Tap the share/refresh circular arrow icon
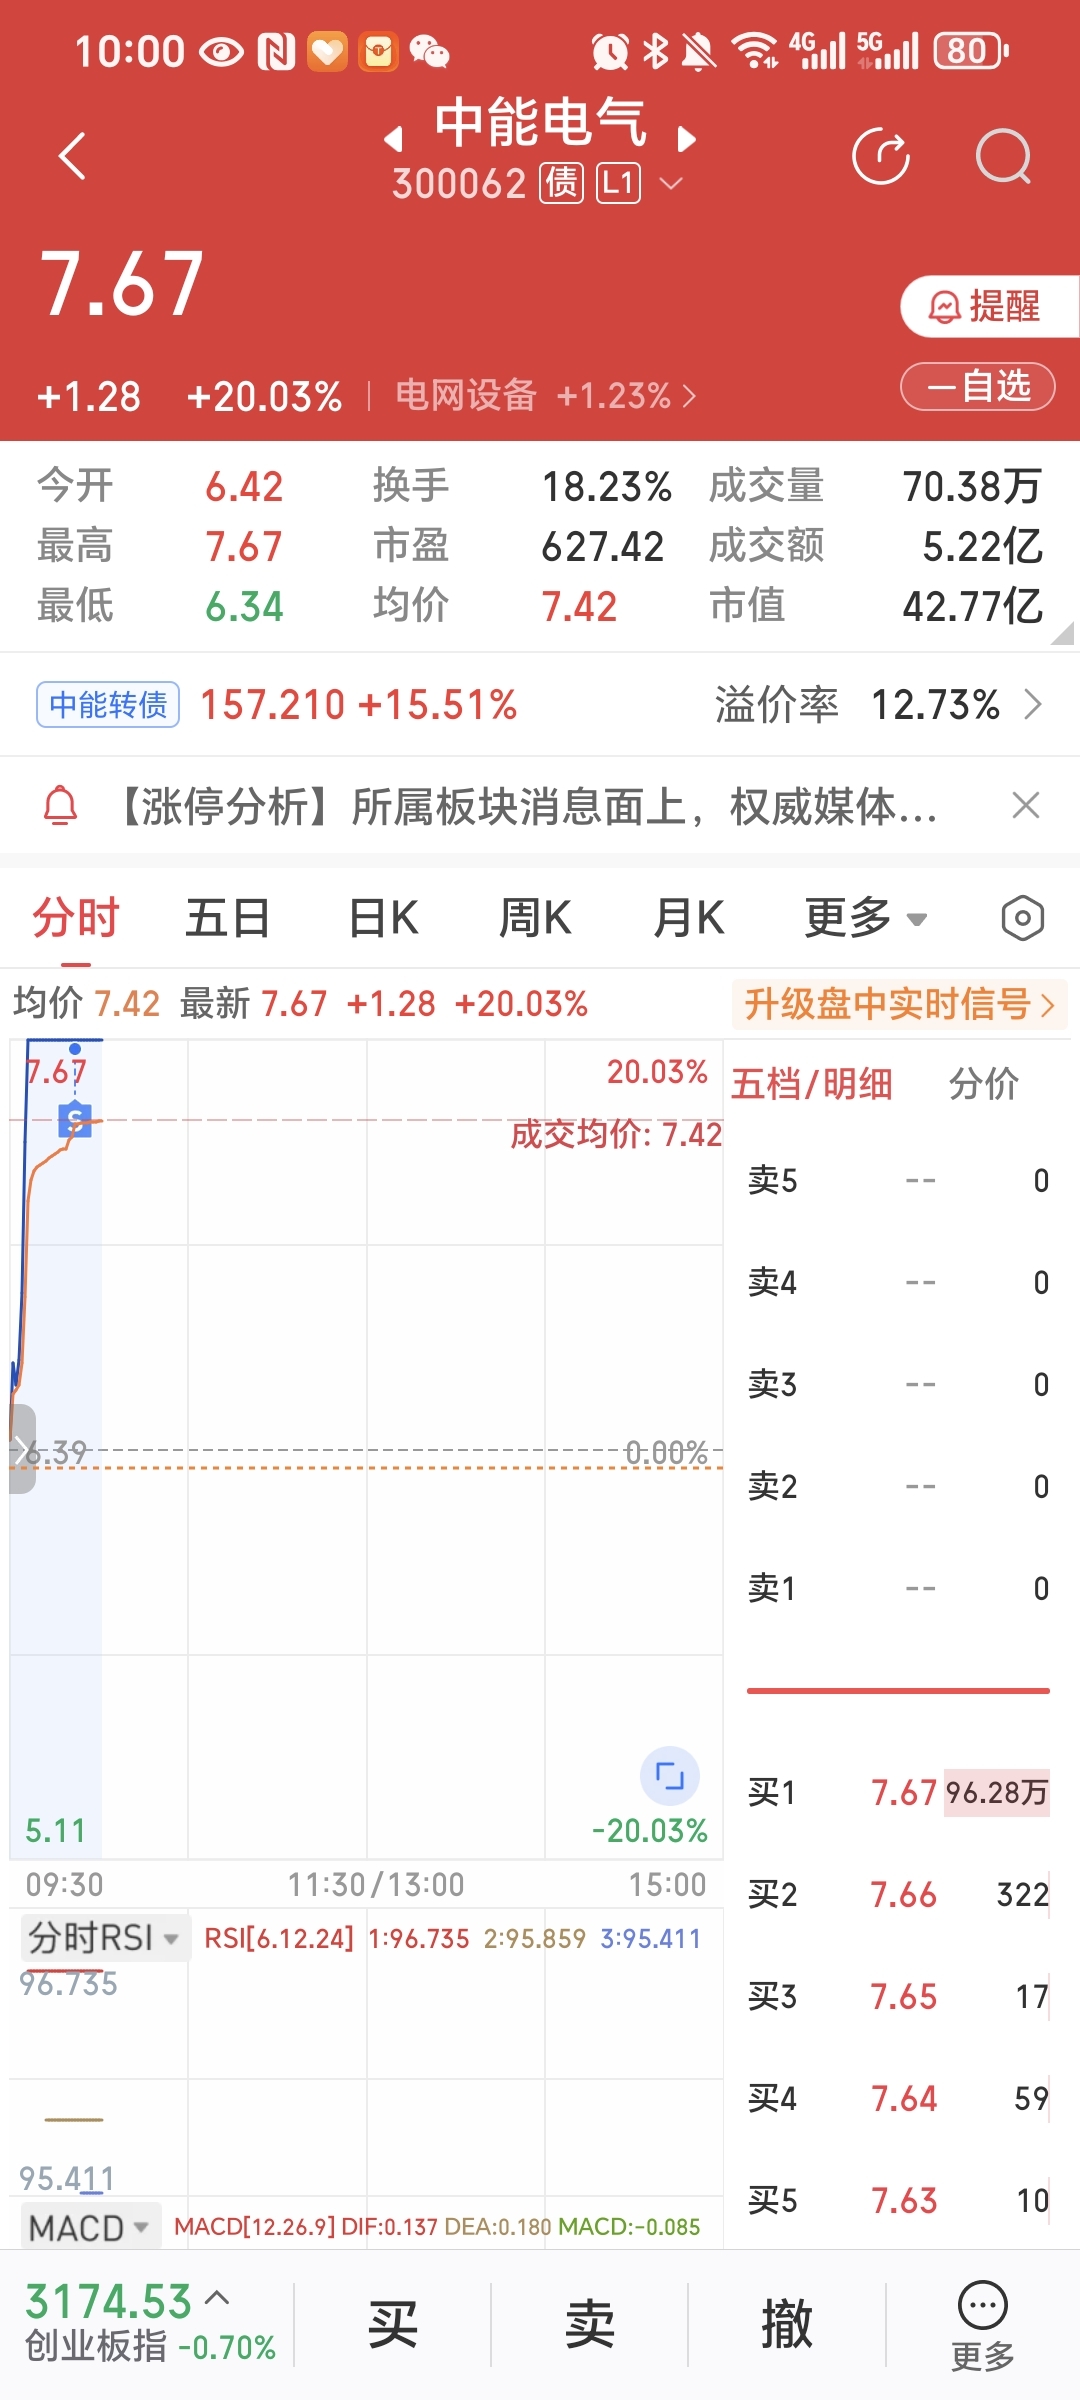Viewport: 1080px width, 2400px height. (881, 156)
